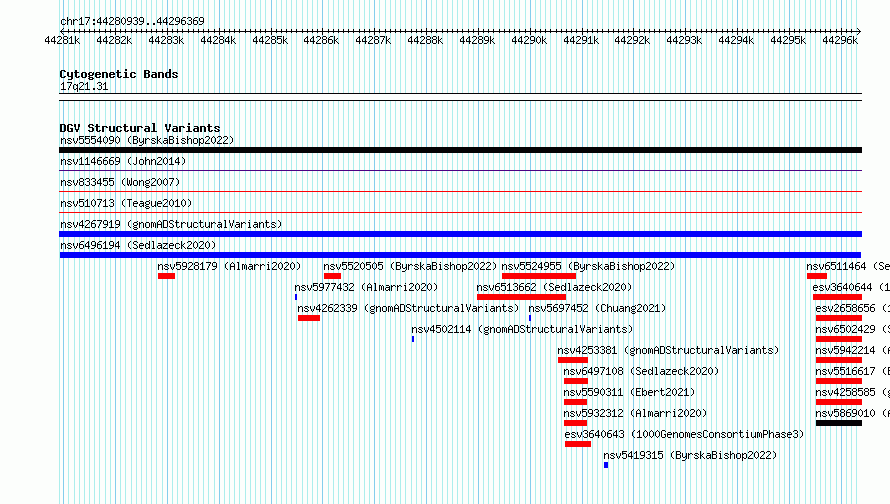890x504 pixels.
Task: Select the small blue mark under nsv5419315
Action: [x=606, y=465]
